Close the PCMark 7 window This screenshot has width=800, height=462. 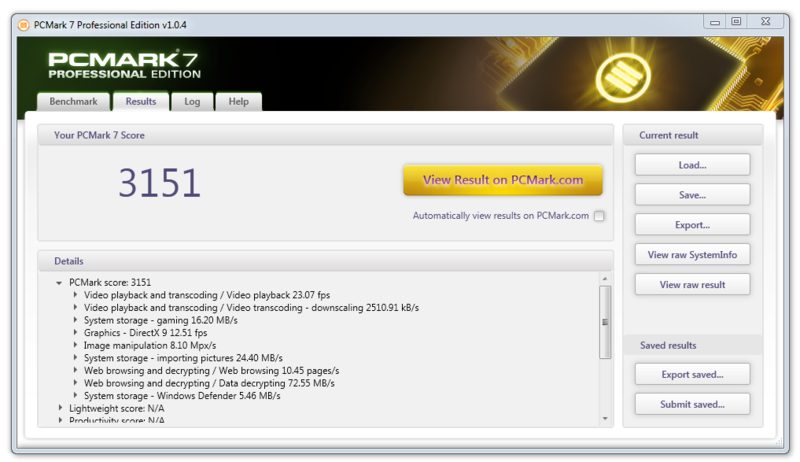[x=765, y=21]
